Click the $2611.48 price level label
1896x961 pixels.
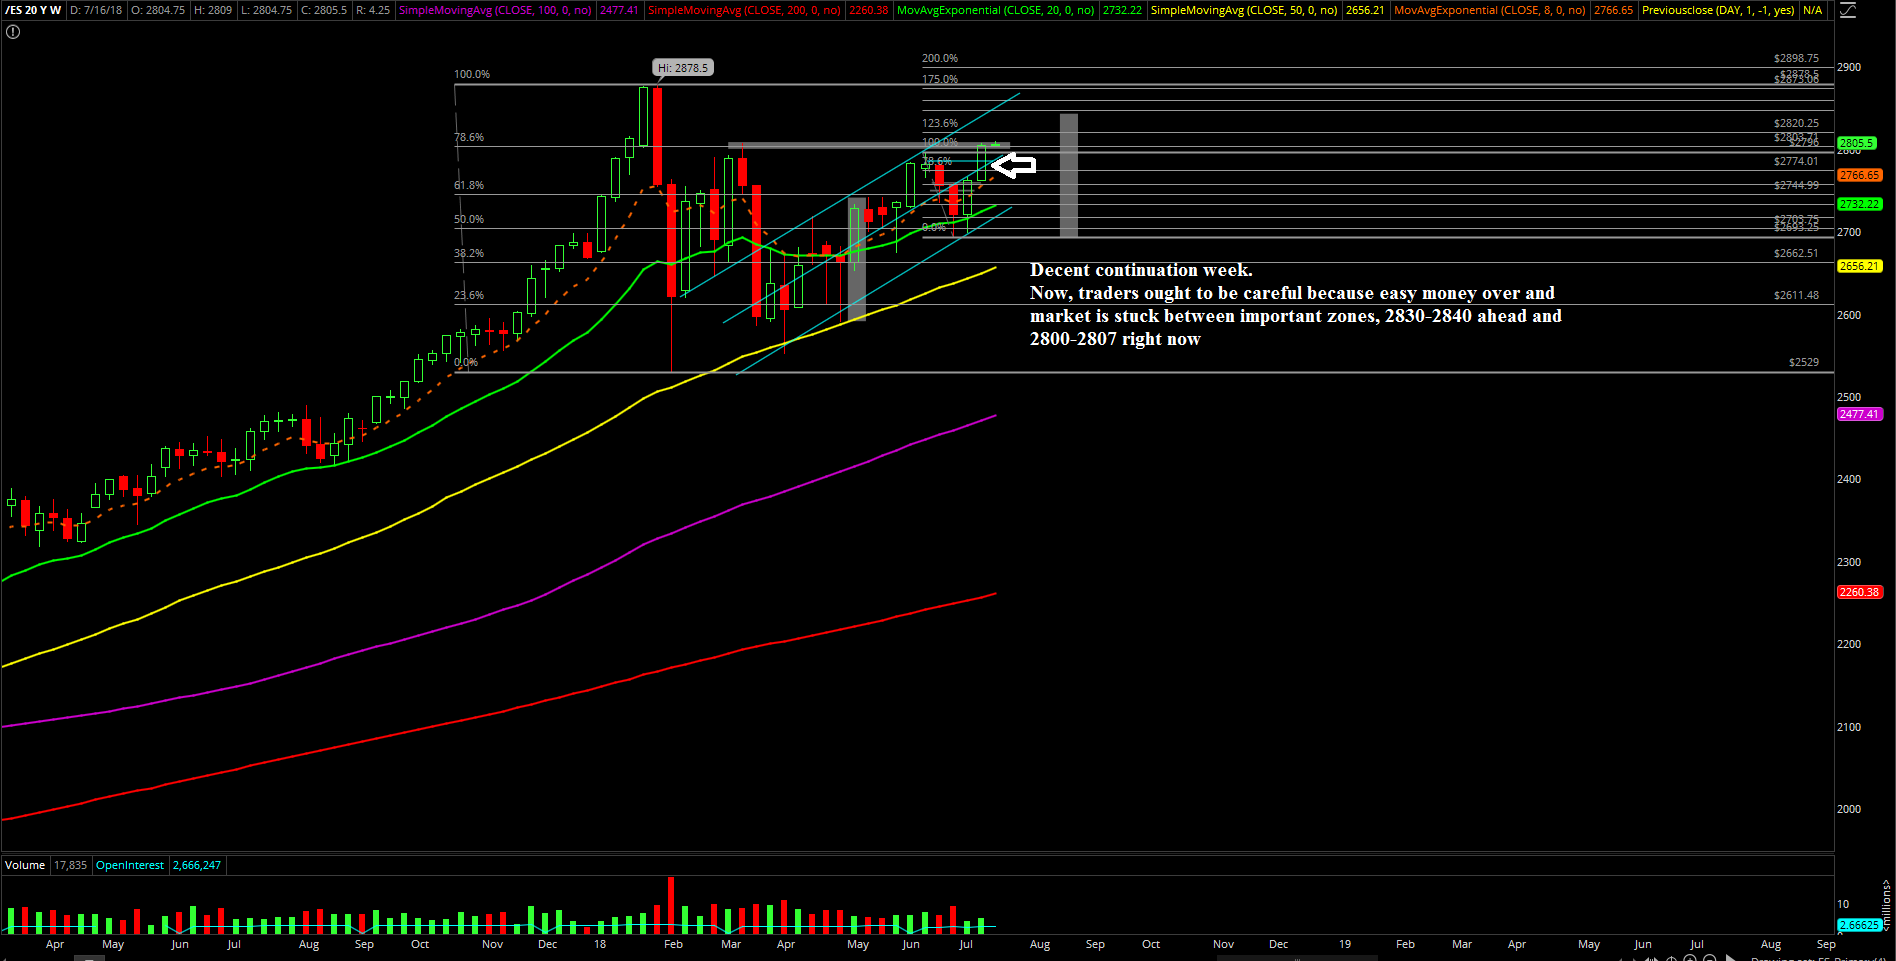(1796, 295)
